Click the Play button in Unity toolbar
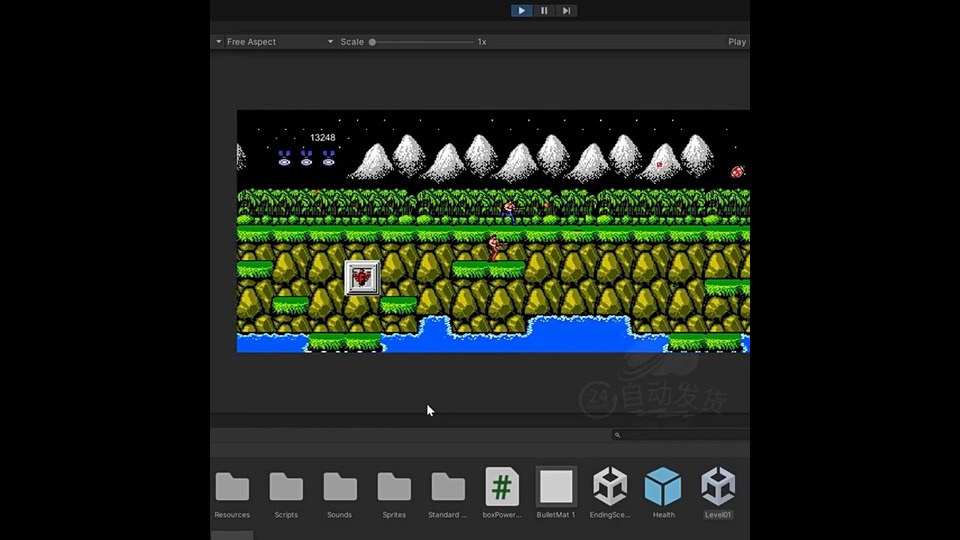Image resolution: width=960 pixels, height=540 pixels. 521,10
